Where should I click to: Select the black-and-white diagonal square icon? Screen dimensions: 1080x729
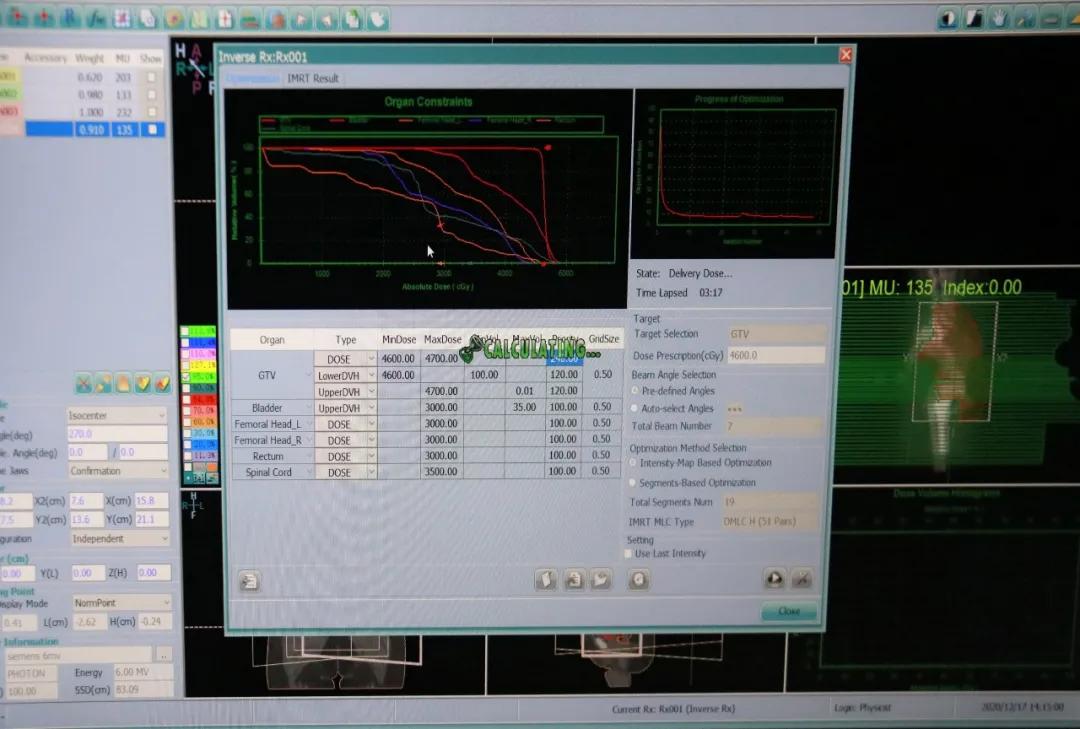coord(974,19)
